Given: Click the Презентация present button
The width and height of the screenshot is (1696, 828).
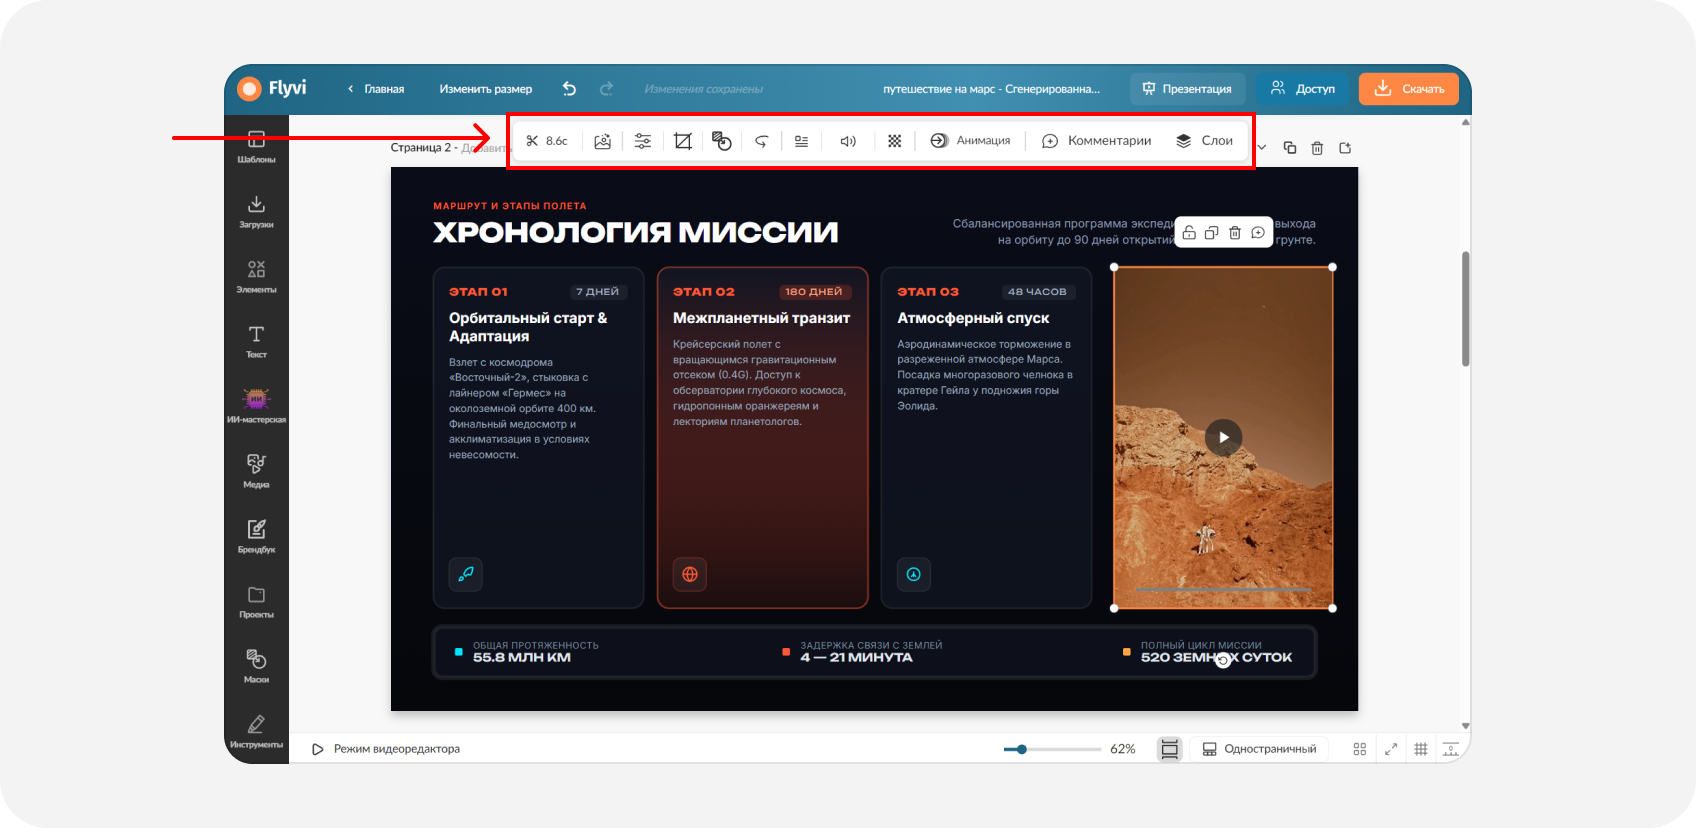Looking at the screenshot, I should point(1188,89).
